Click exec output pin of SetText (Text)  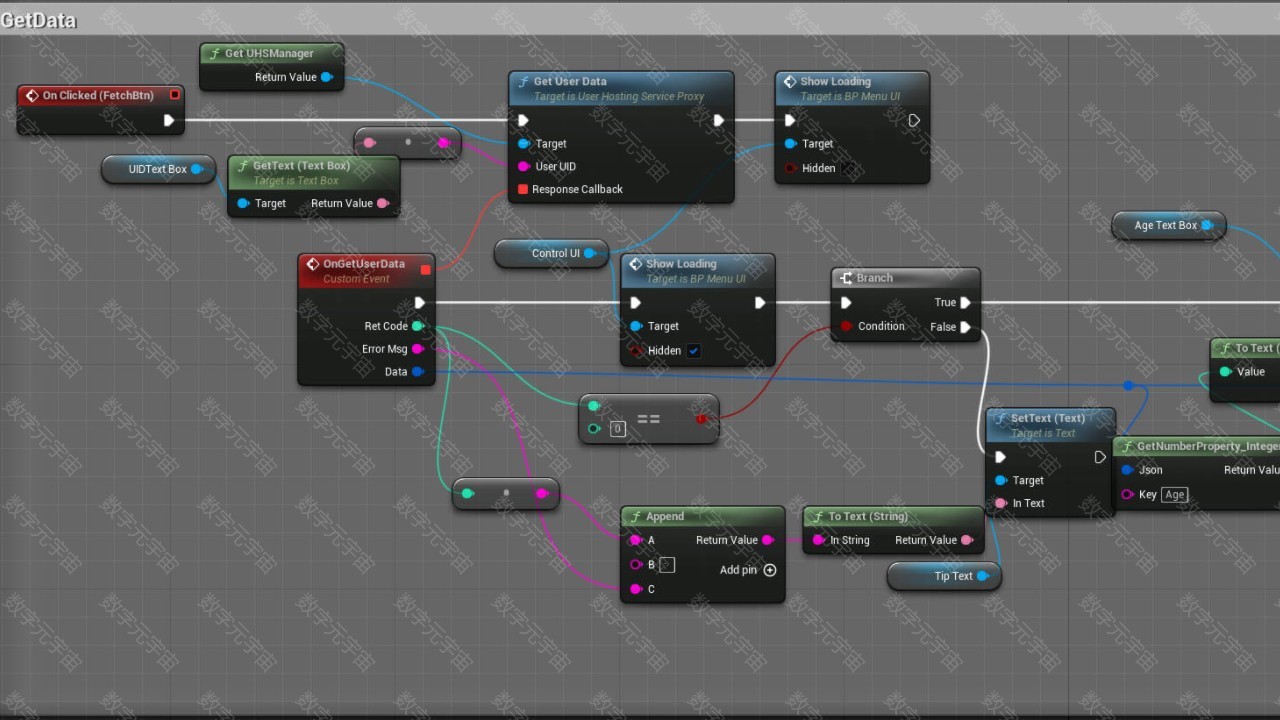point(1100,457)
